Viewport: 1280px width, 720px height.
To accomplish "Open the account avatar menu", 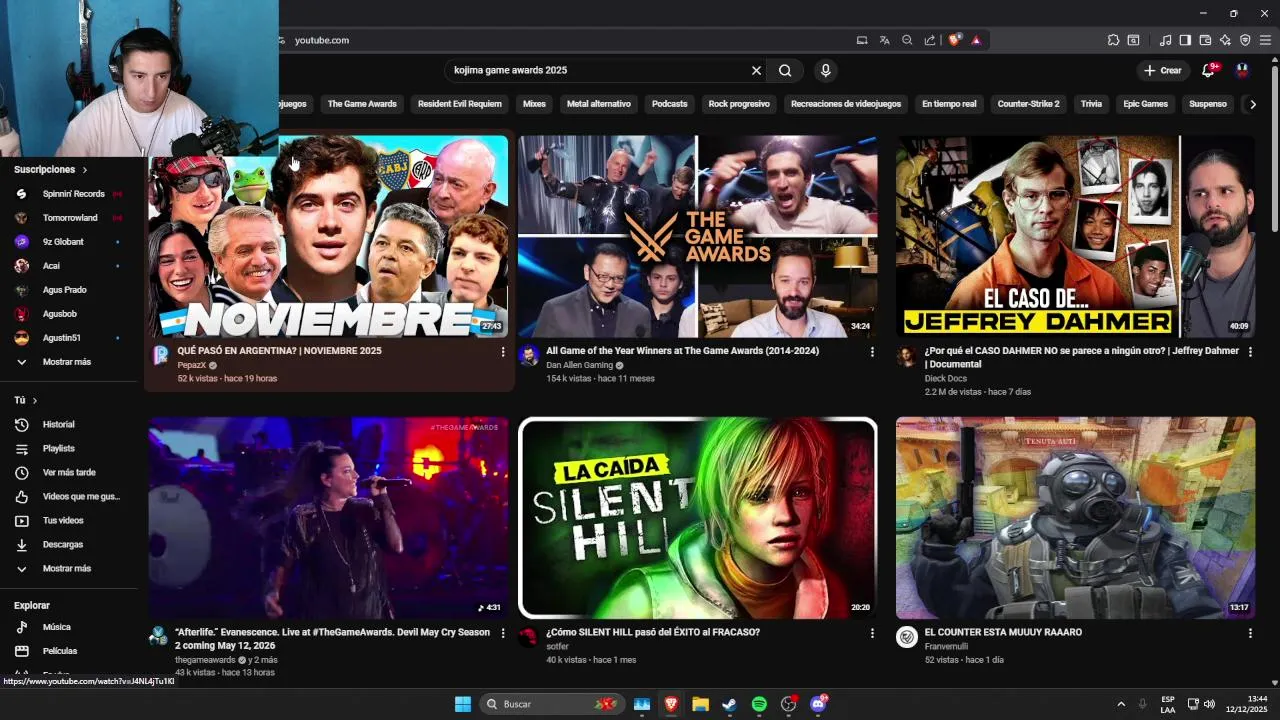I will pyautogui.click(x=1242, y=70).
